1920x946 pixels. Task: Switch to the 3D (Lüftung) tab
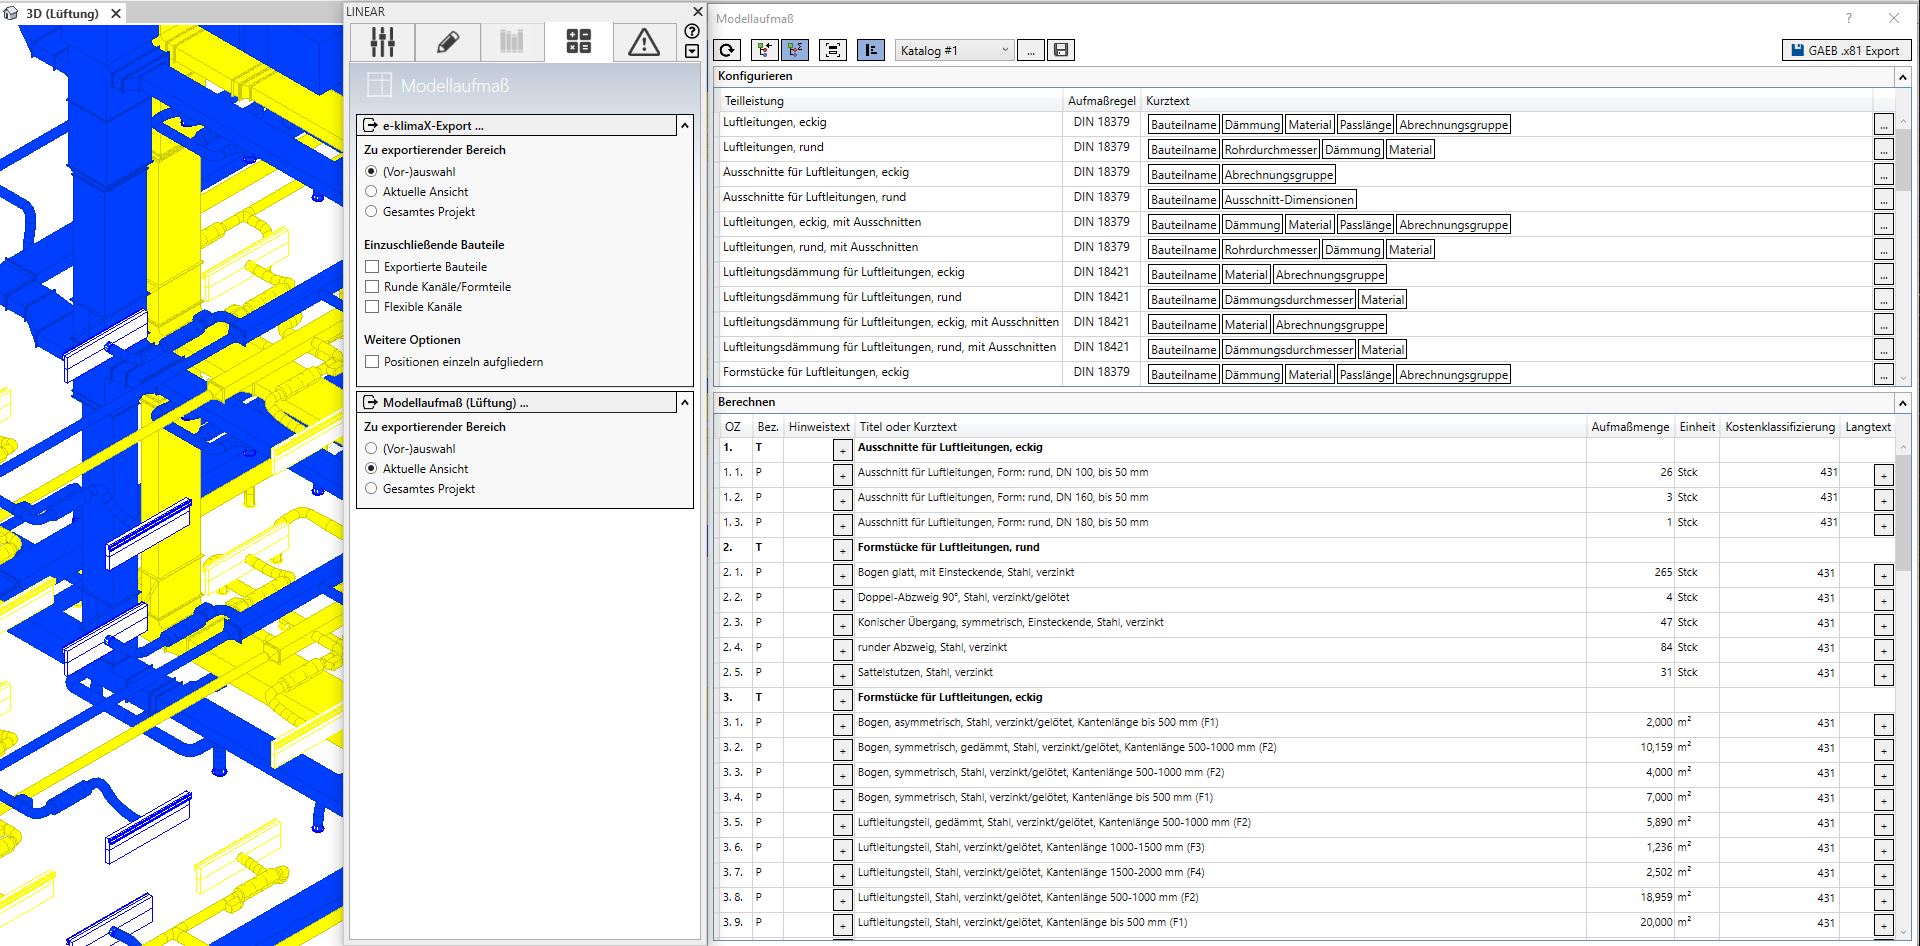click(62, 13)
